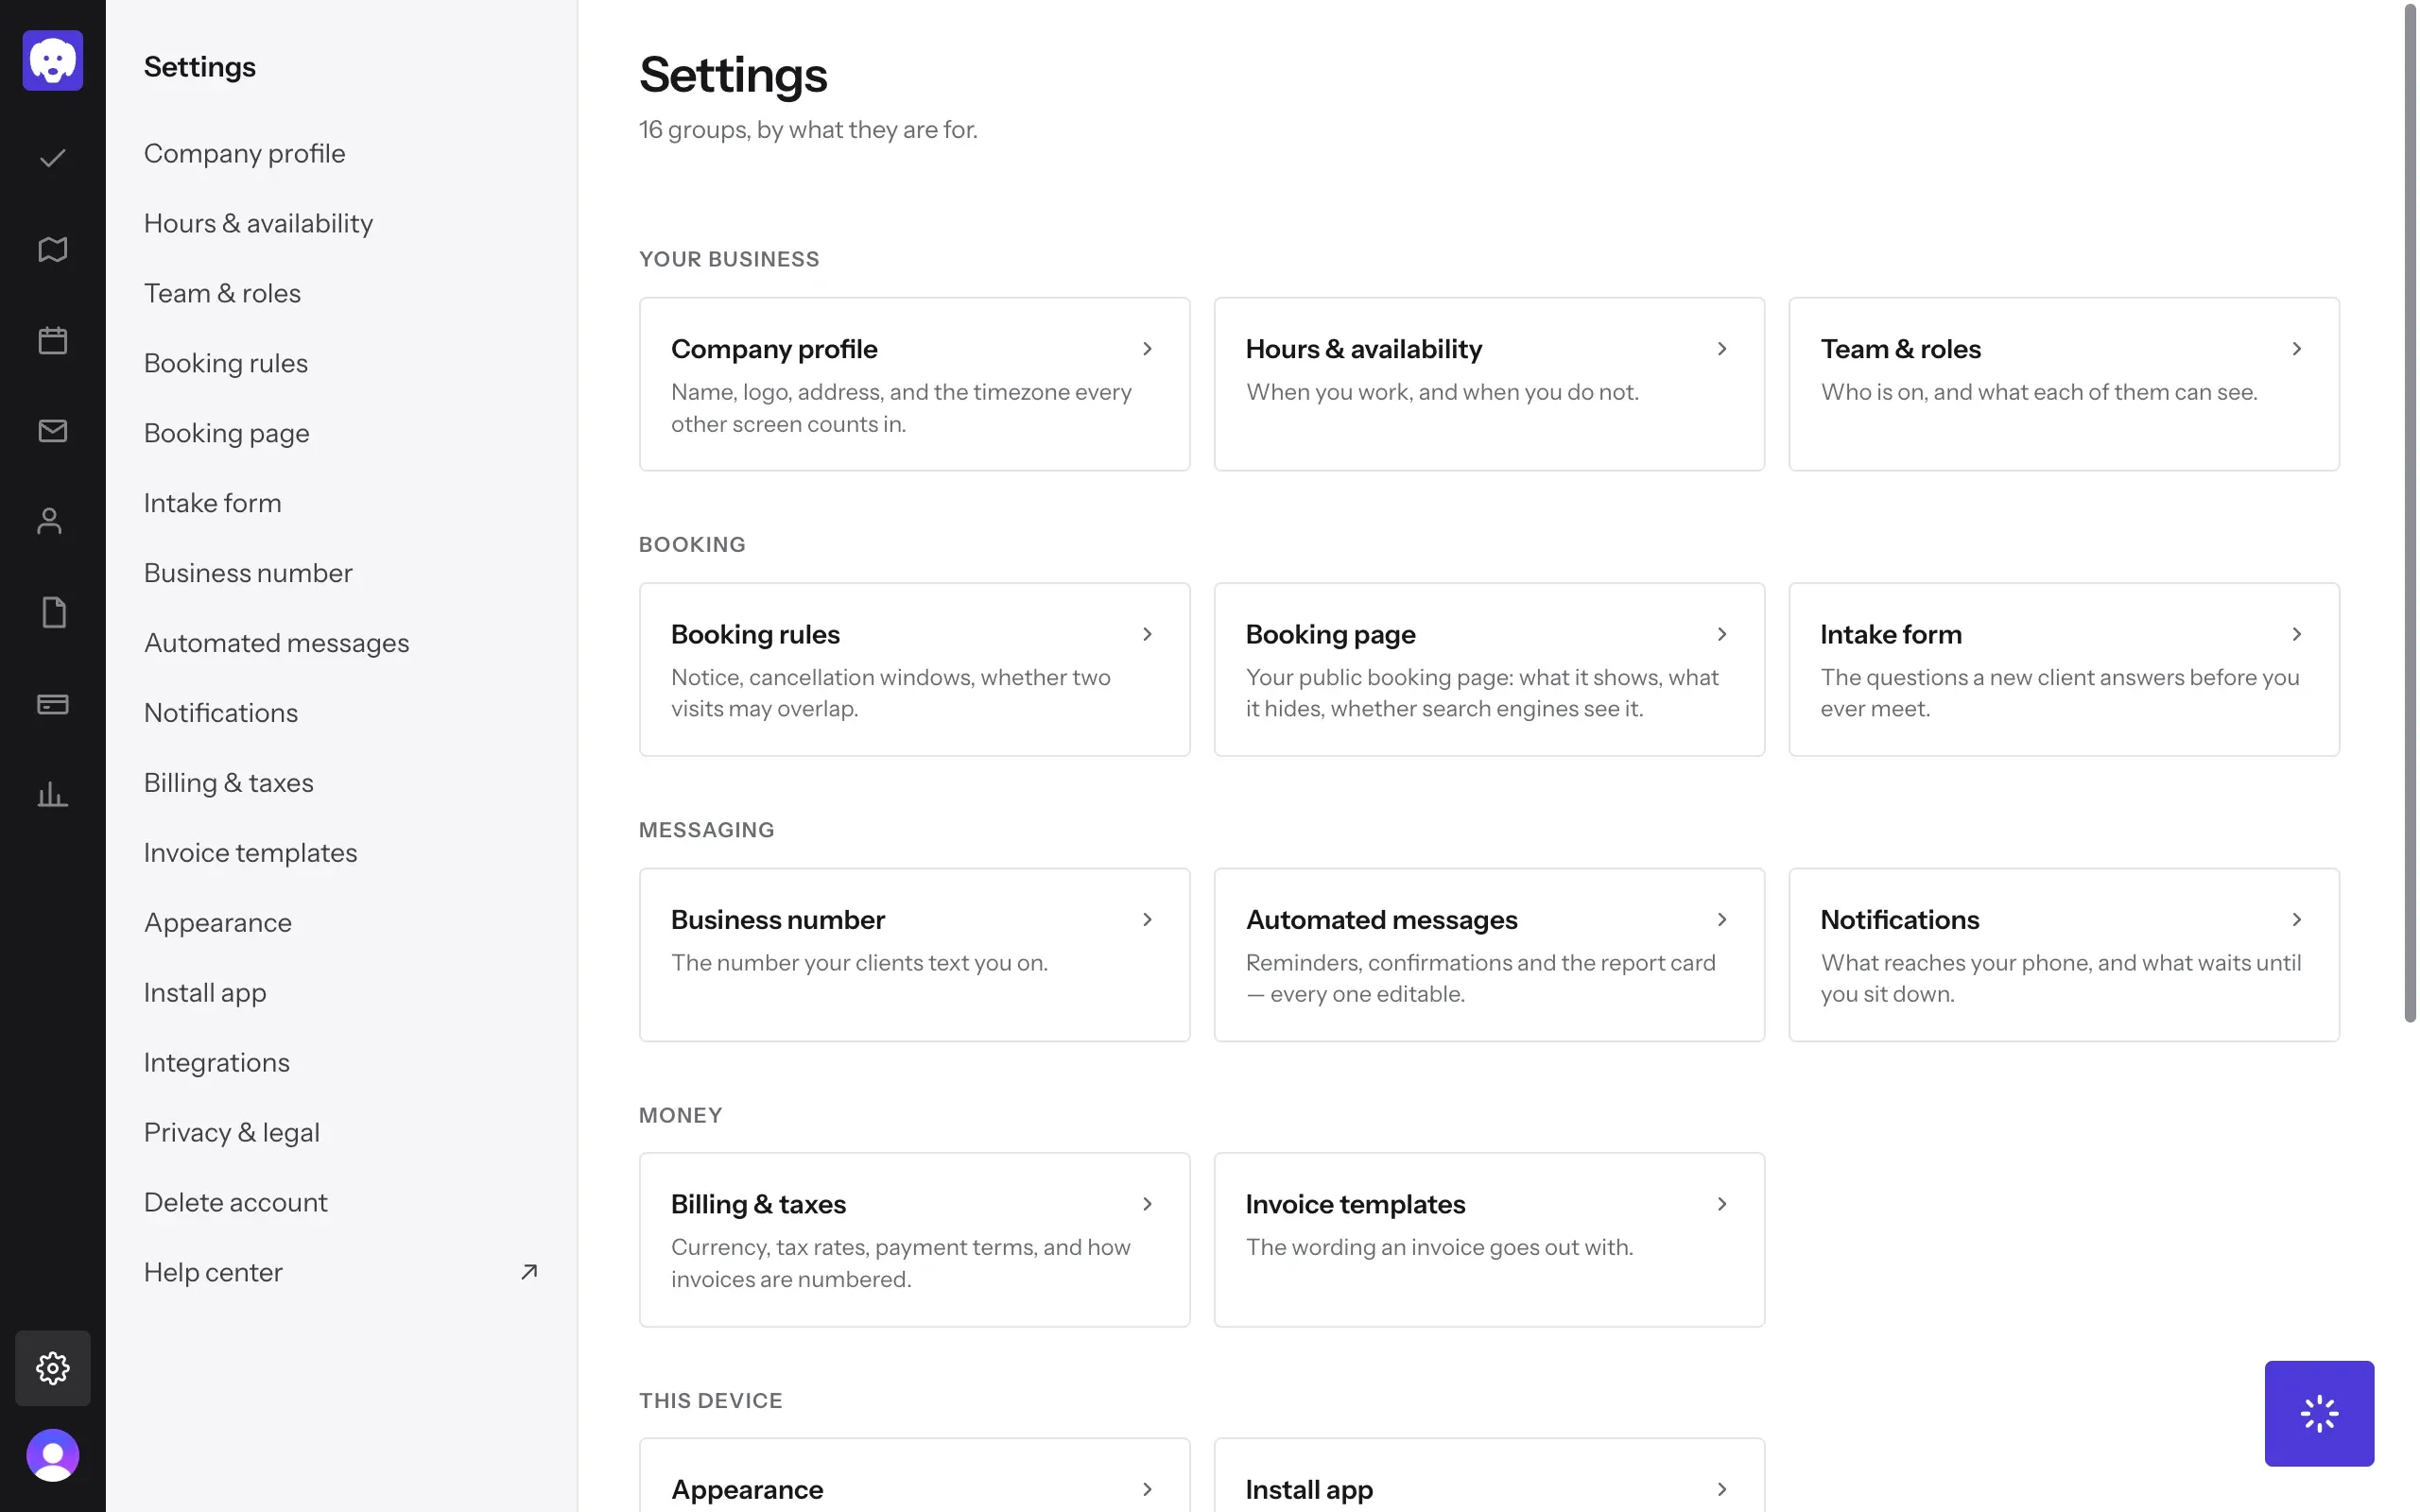Image resolution: width=2420 pixels, height=1512 pixels.
Task: Open the document icon in the rail
Action: [x=54, y=612]
